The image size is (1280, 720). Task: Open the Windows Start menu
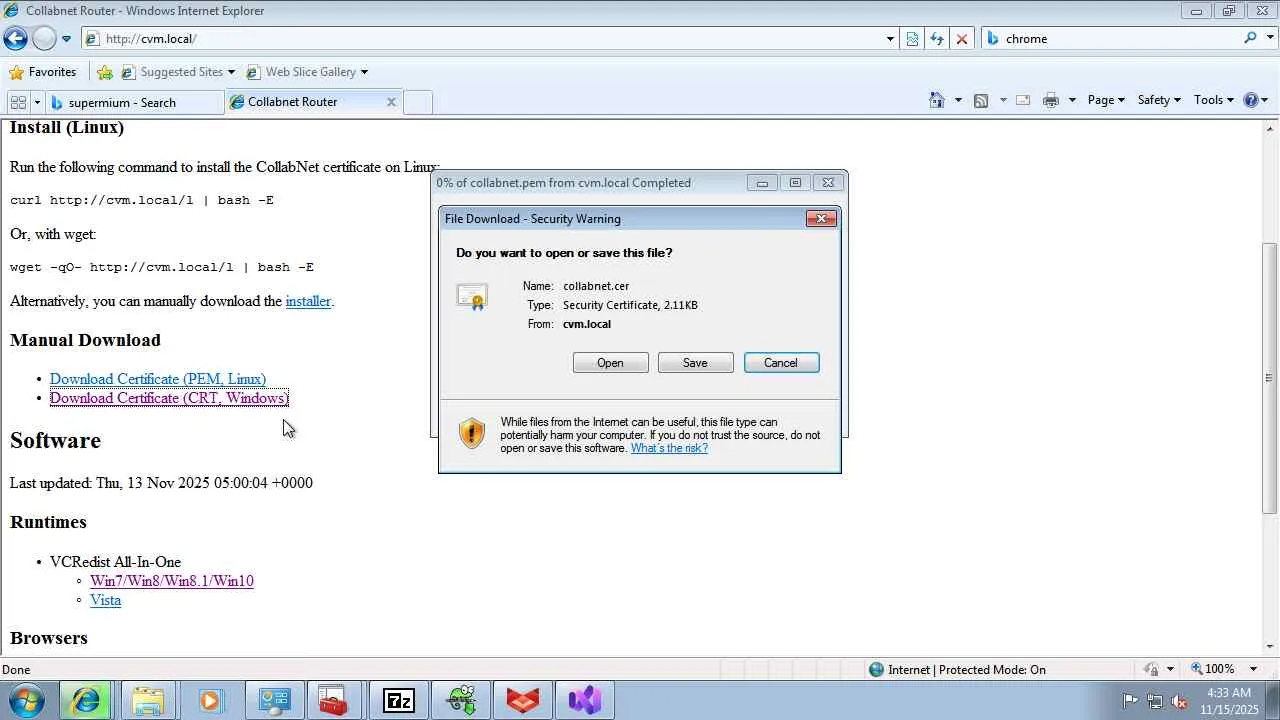[24, 700]
